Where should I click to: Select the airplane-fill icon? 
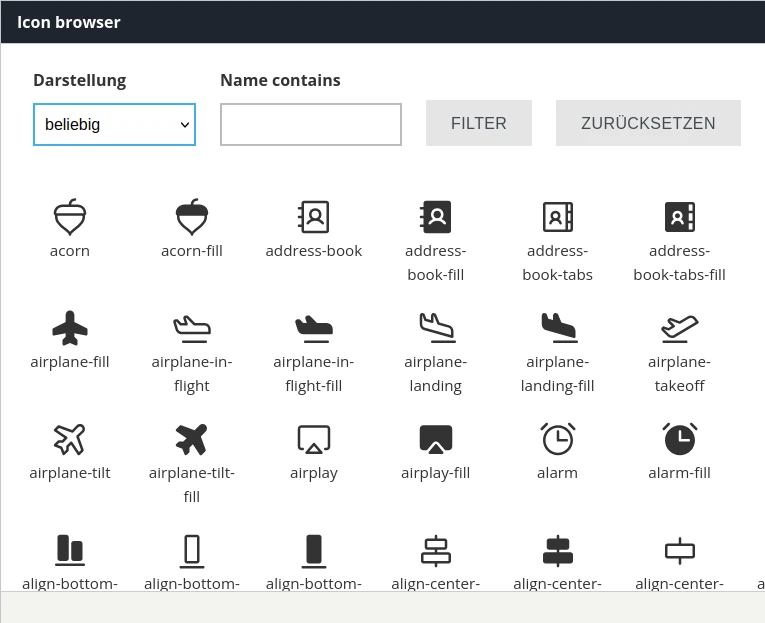(x=70, y=328)
